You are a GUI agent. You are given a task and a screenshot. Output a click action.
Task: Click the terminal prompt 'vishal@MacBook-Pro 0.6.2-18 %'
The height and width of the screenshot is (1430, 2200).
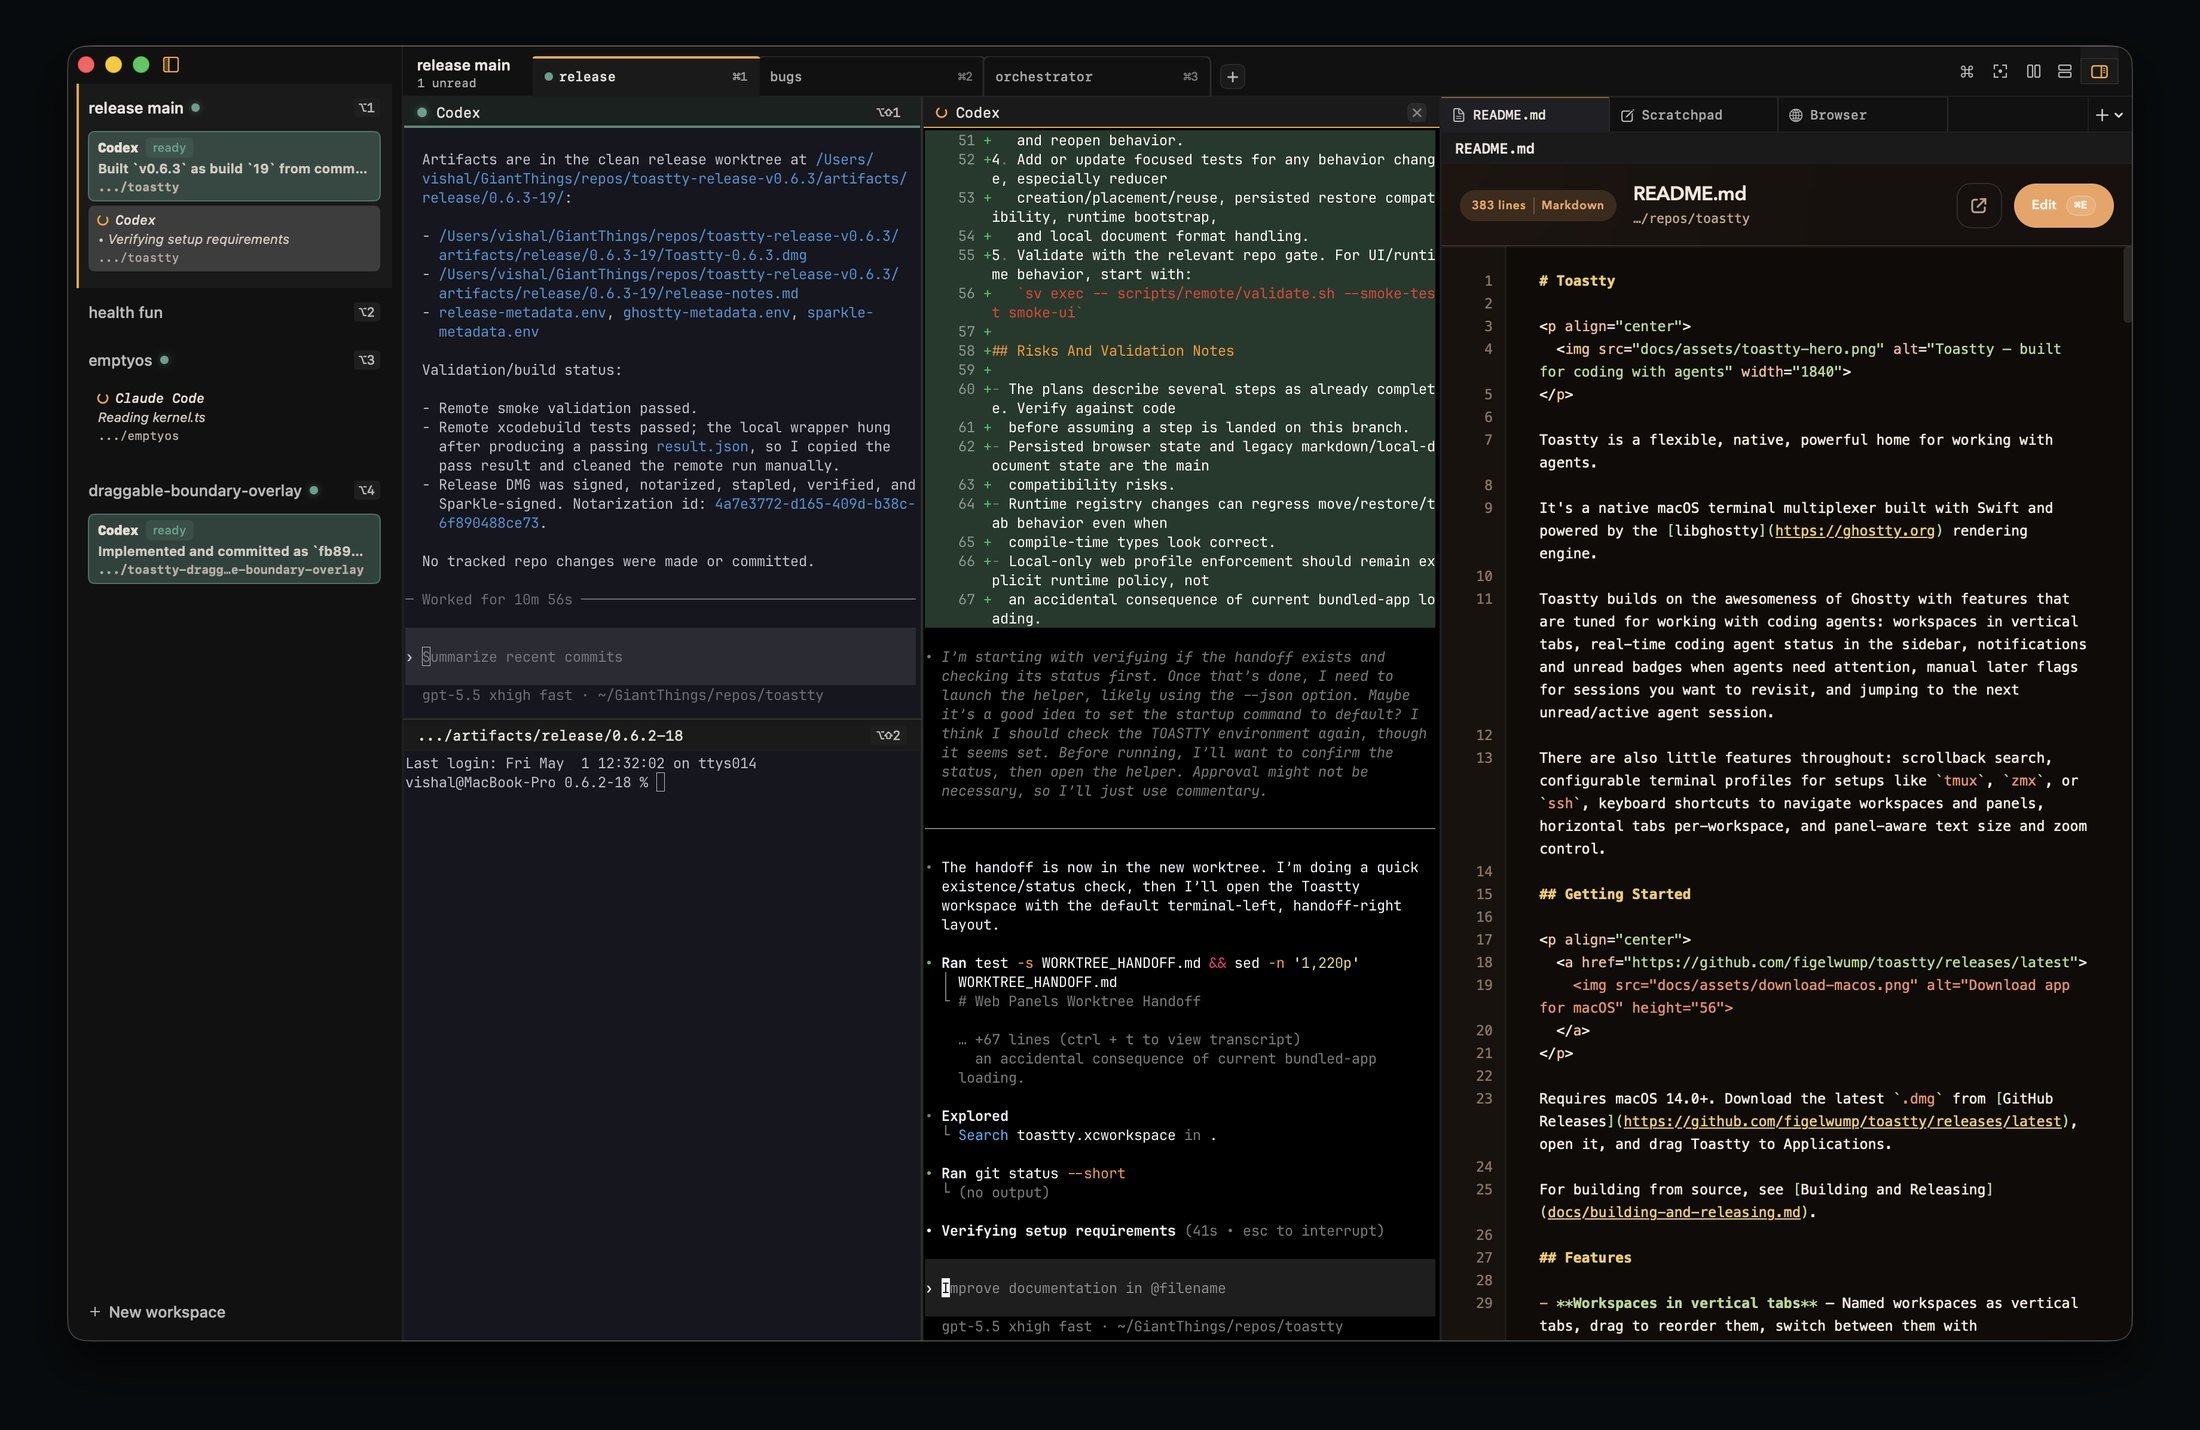526,783
